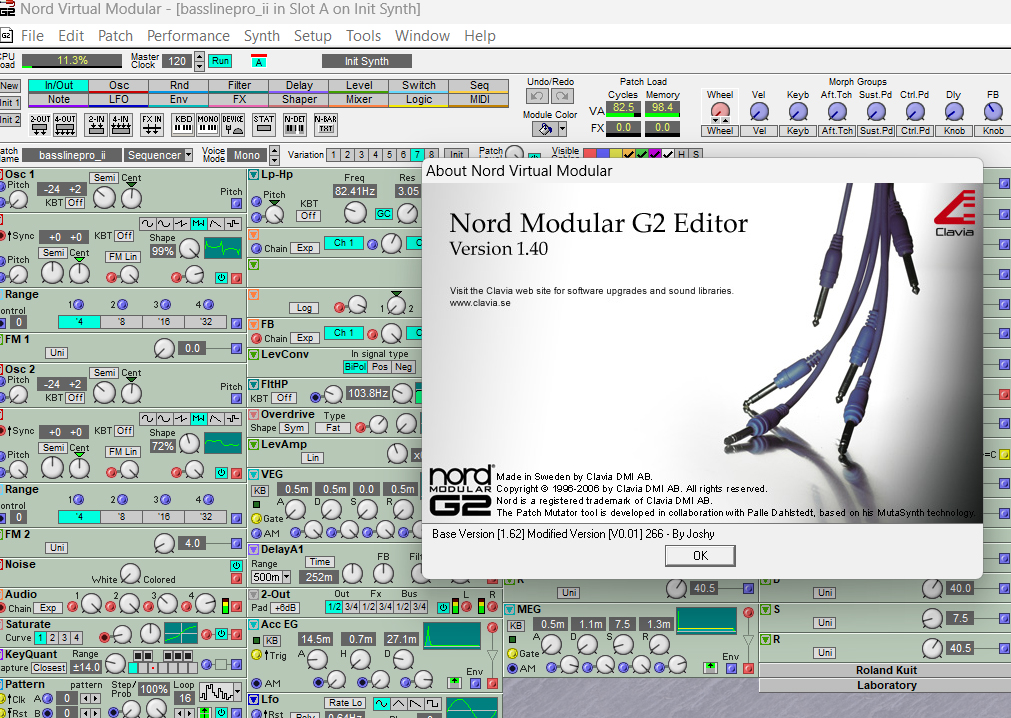Click the Sust.Pd morph group knob
Screen dimensions: 1011x718
(x=876, y=112)
